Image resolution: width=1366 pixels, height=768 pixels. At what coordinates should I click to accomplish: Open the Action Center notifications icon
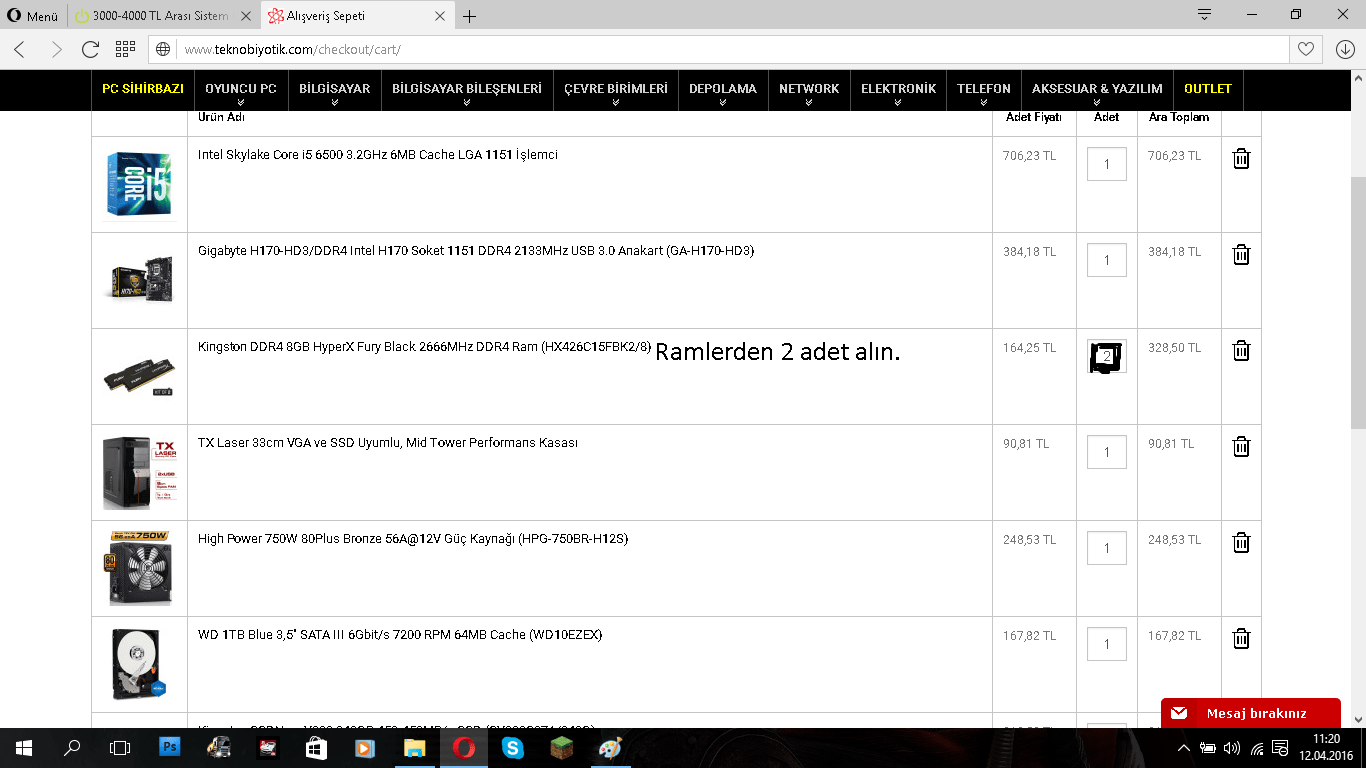pyautogui.click(x=1282, y=748)
